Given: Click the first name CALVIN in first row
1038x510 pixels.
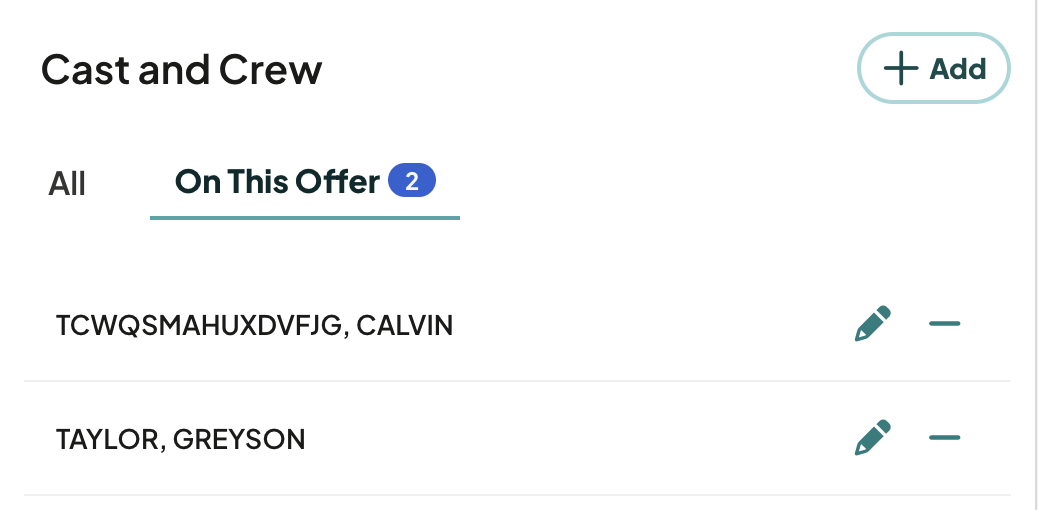Looking at the screenshot, I should coord(404,325).
